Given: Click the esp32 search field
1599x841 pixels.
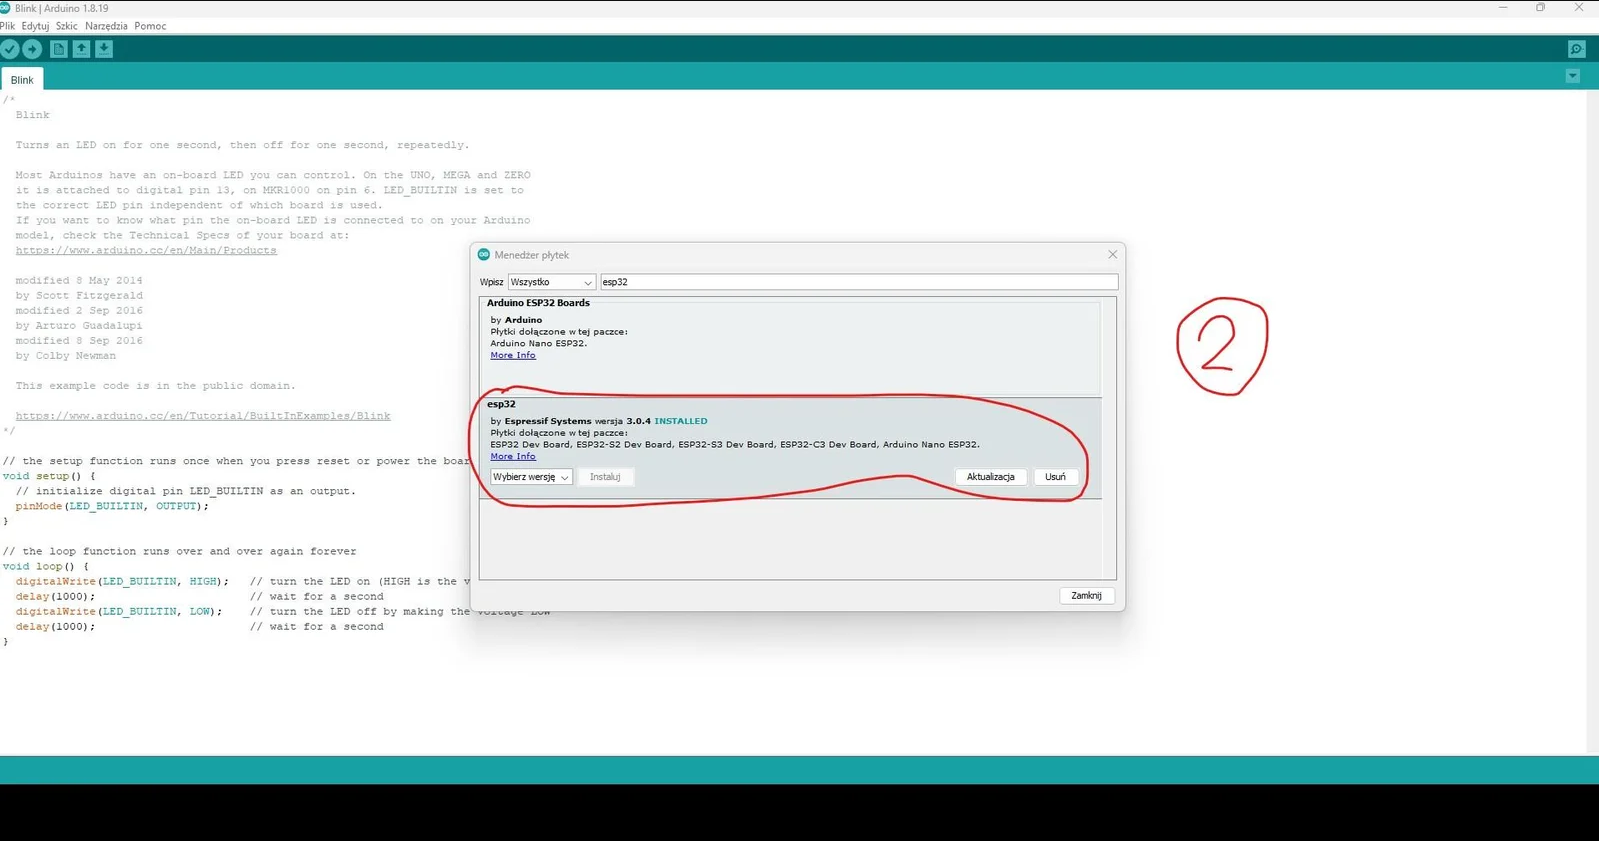Looking at the screenshot, I should pos(859,282).
